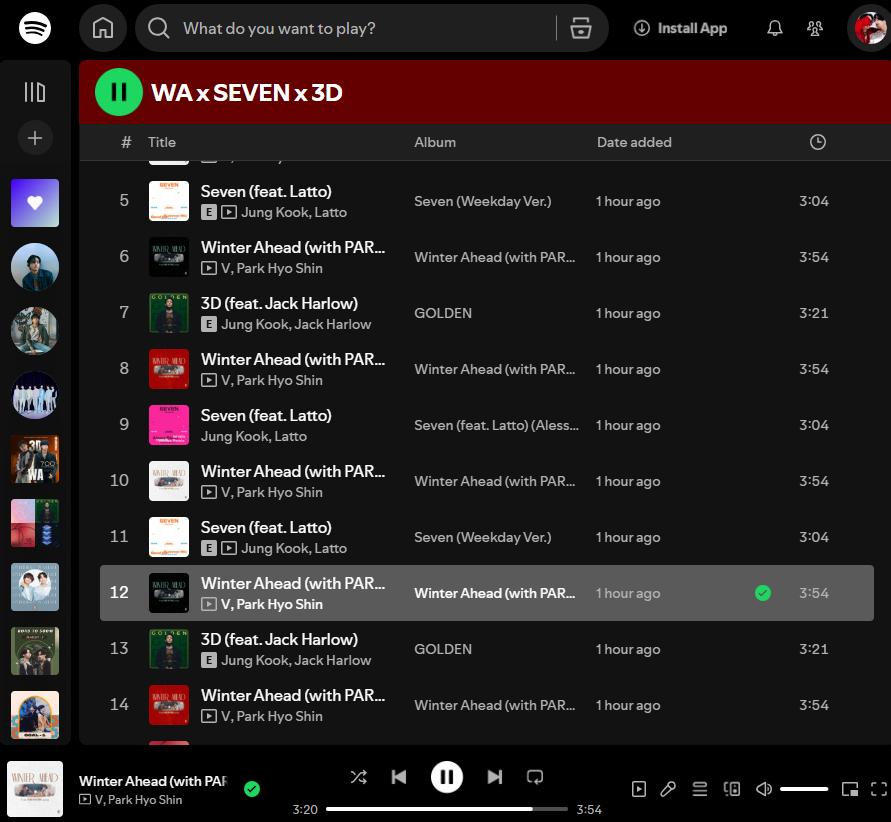Click the album art of track 10

tap(169, 481)
